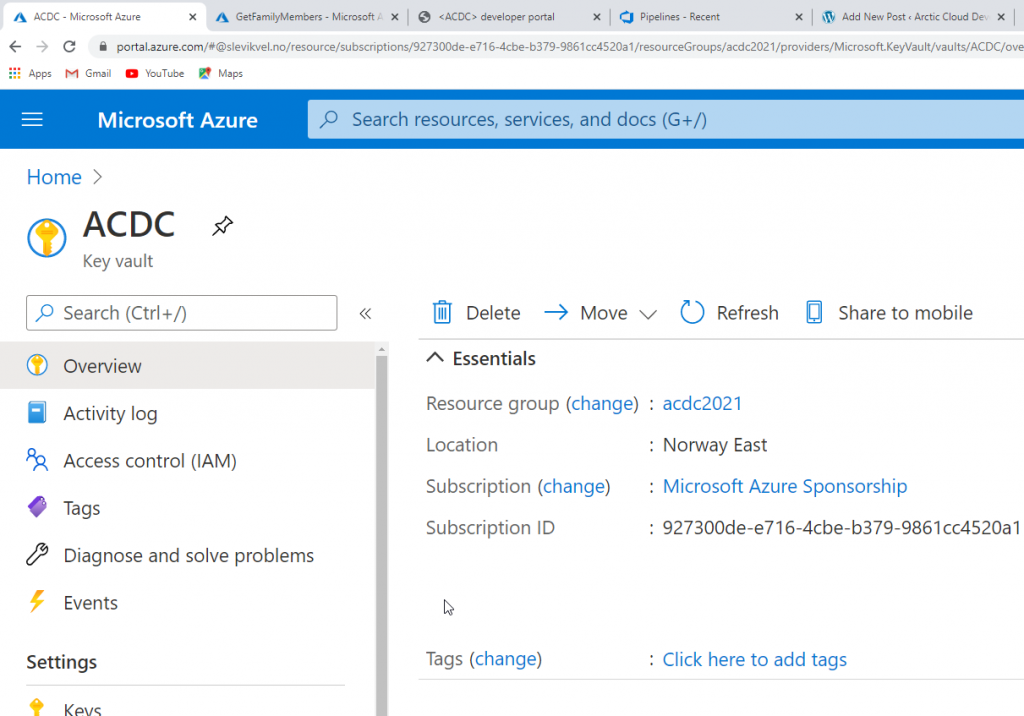The height and width of the screenshot is (716, 1024).
Task: Open the acdc2021 resource group link
Action: (702, 403)
